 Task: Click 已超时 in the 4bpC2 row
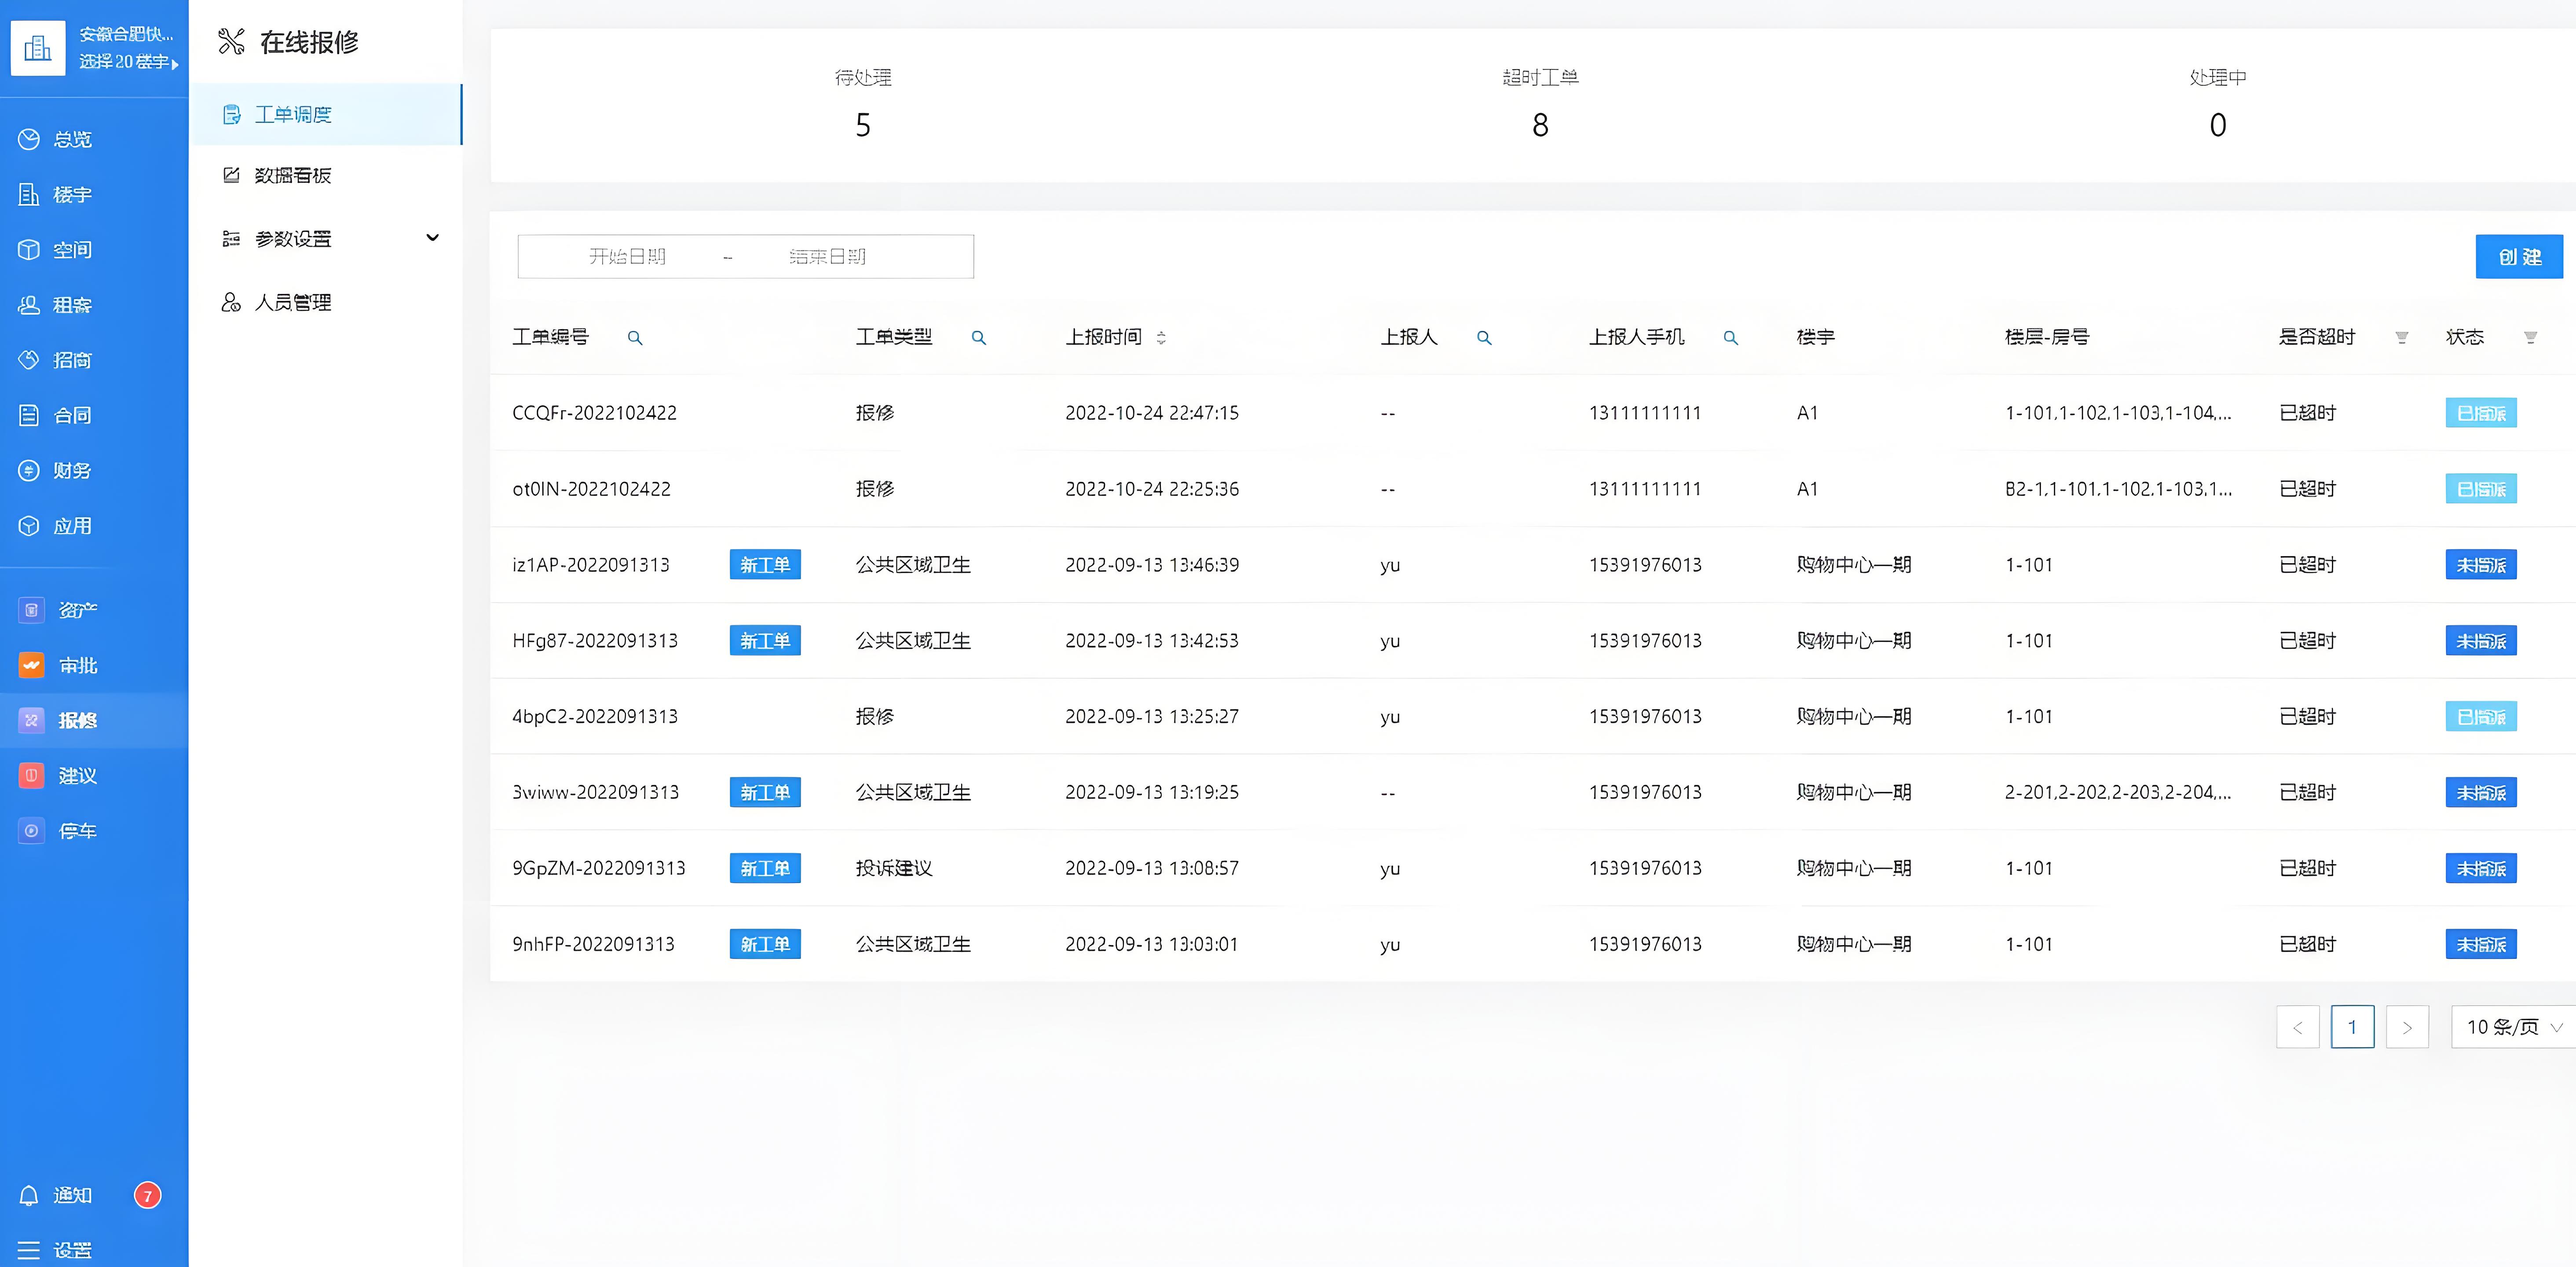point(2307,717)
